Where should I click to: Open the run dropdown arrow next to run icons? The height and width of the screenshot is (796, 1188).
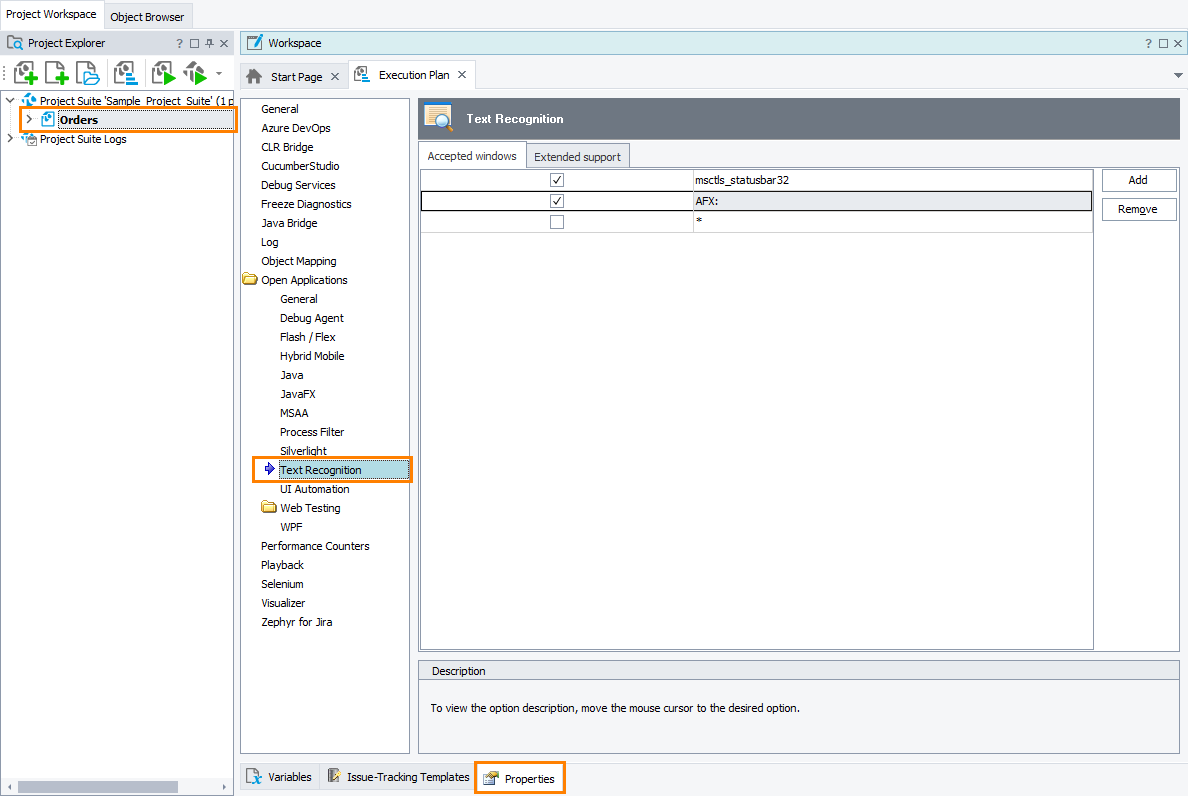click(x=217, y=72)
